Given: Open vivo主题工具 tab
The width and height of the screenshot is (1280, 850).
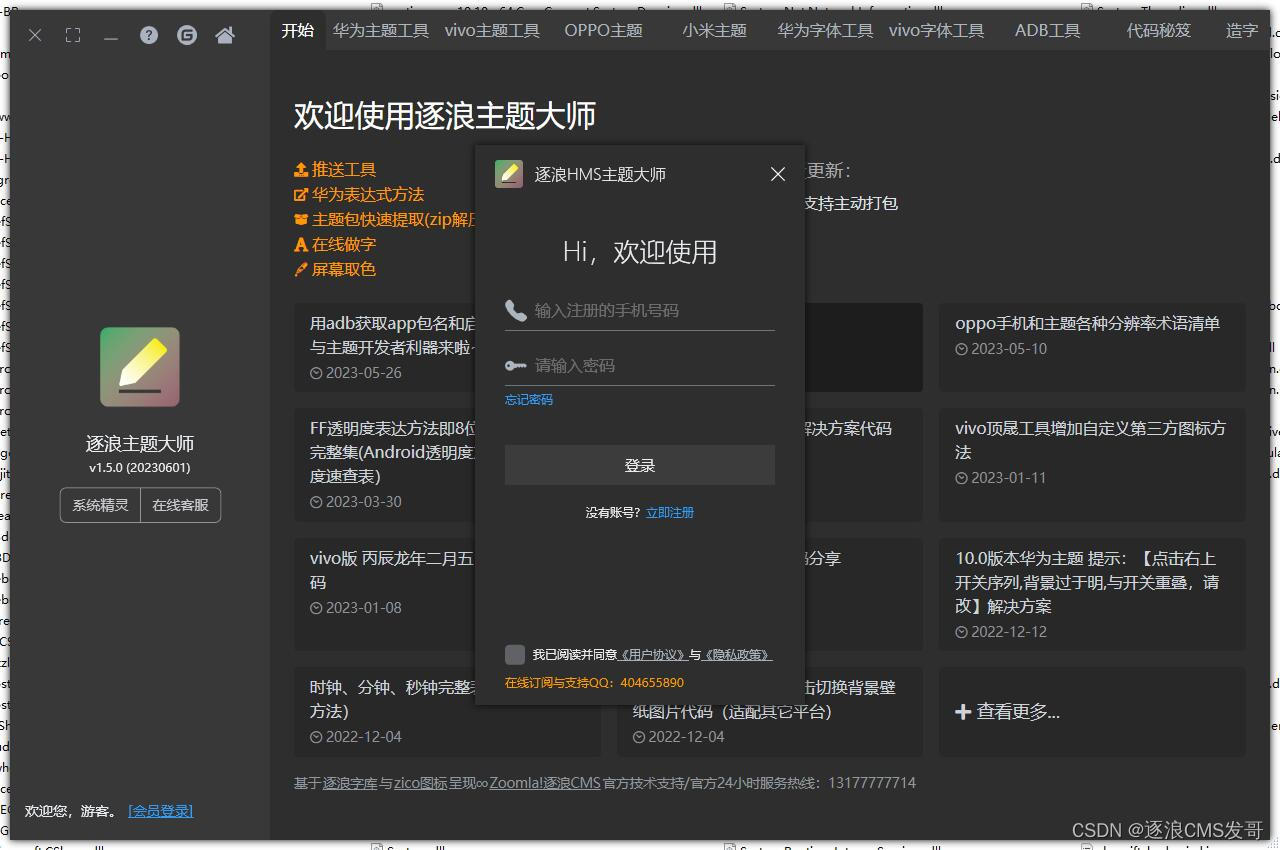Looking at the screenshot, I should click(x=492, y=30).
